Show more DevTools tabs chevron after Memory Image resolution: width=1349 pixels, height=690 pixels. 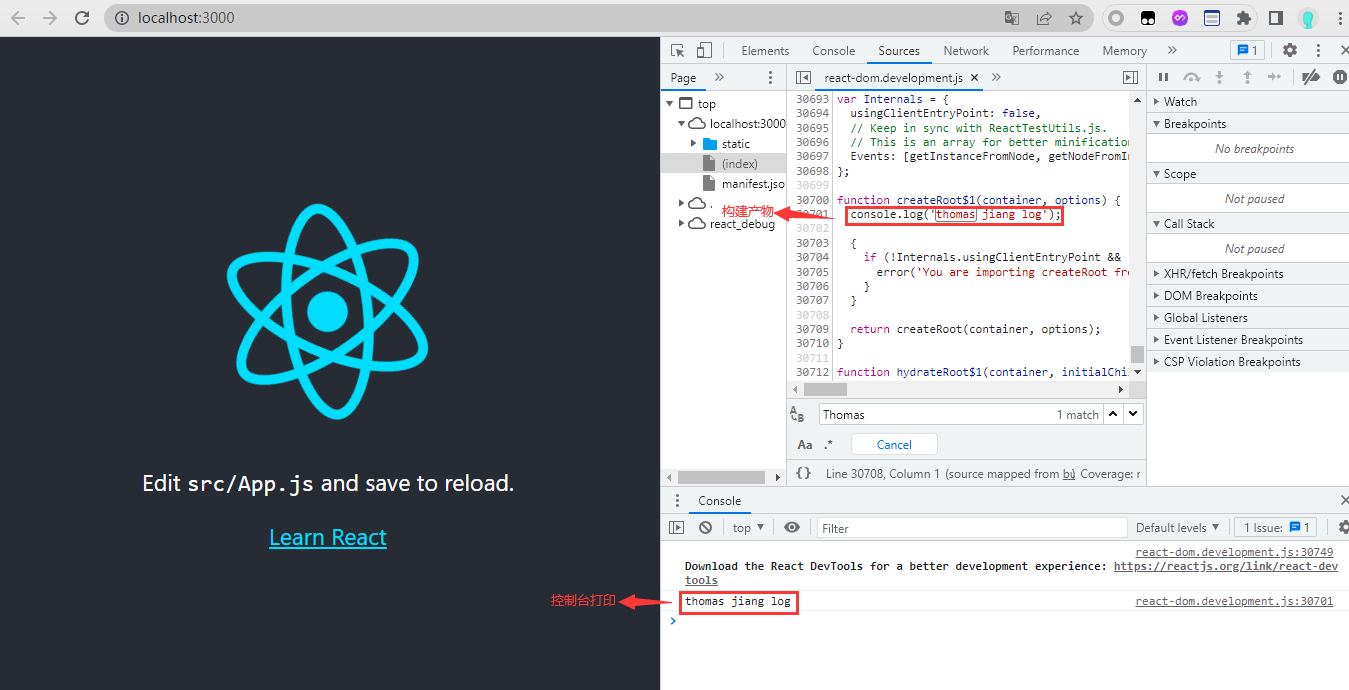pyautogui.click(x=1172, y=50)
